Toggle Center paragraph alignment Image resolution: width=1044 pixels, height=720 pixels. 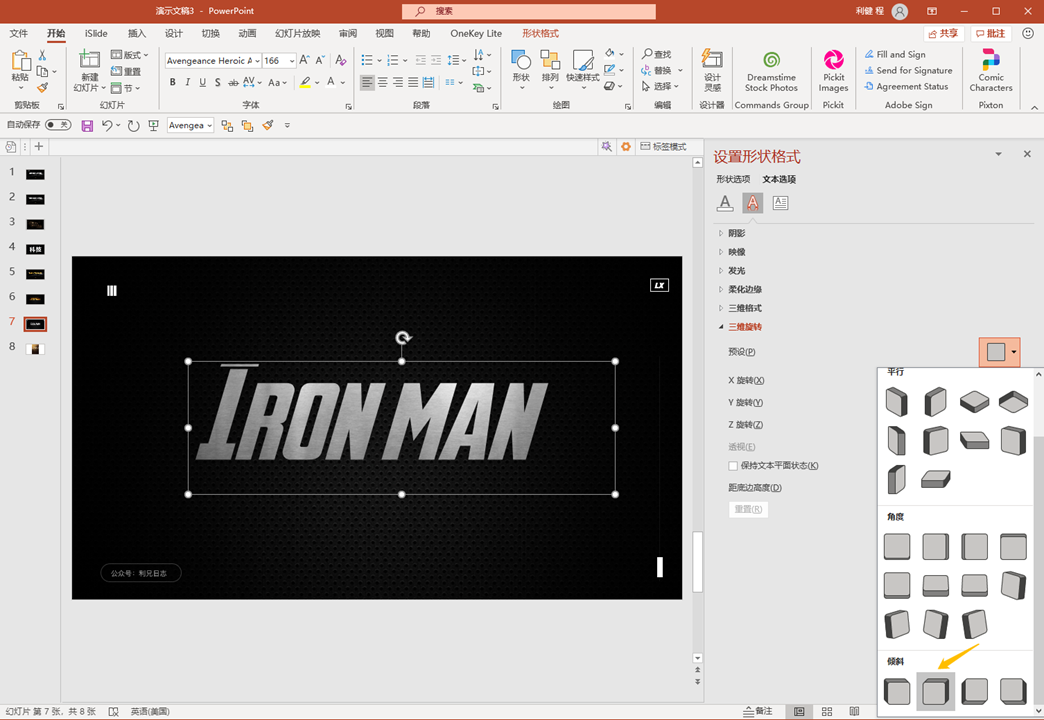(x=382, y=83)
